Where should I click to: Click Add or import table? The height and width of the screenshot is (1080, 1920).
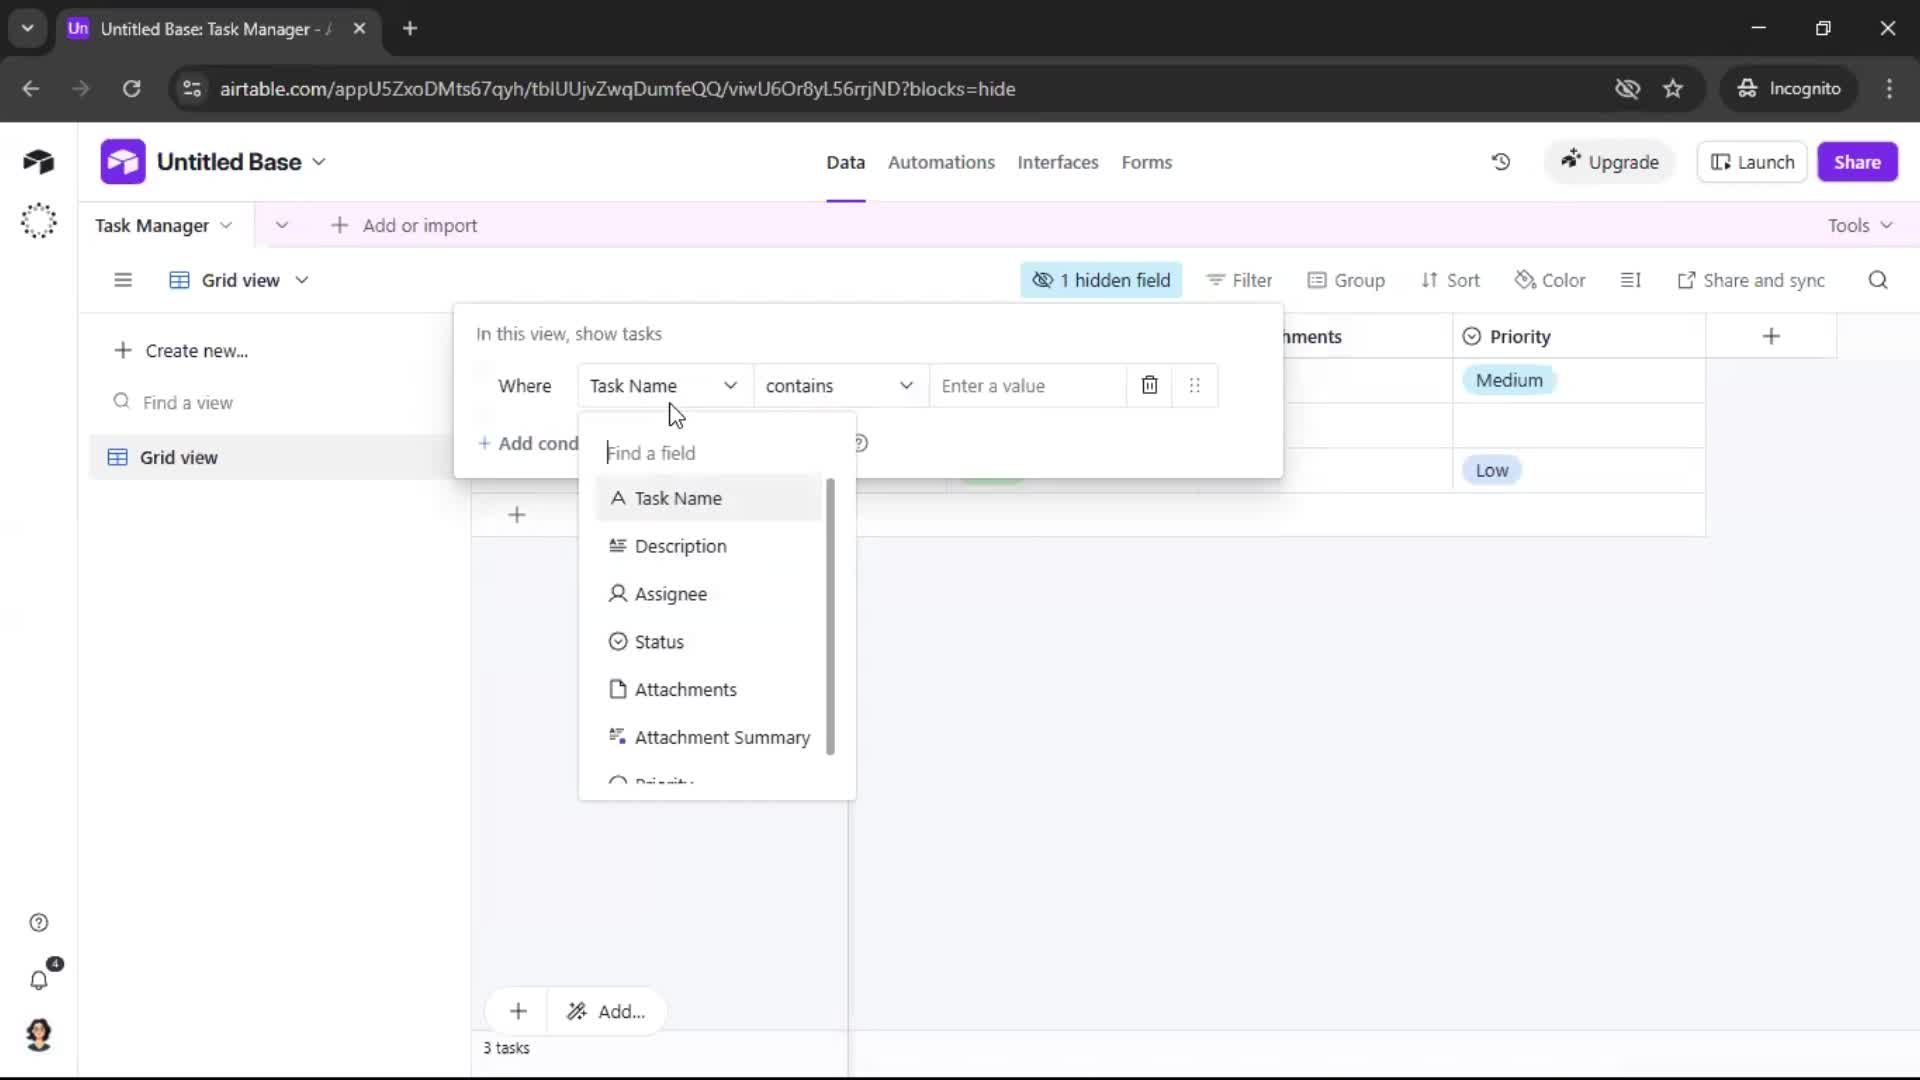pos(404,226)
